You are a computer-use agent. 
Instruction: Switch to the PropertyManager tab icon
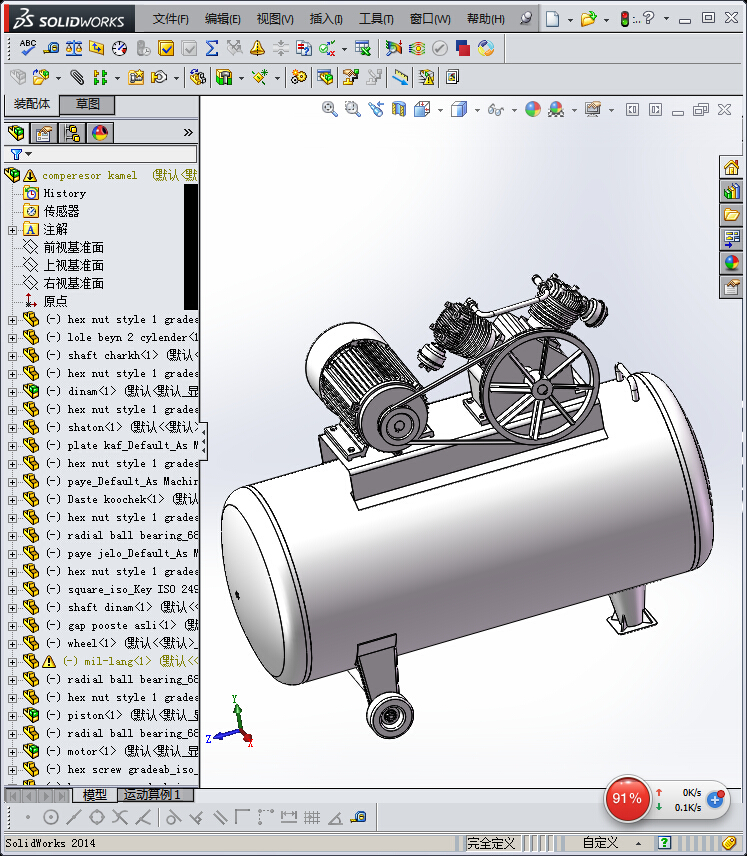pos(44,133)
